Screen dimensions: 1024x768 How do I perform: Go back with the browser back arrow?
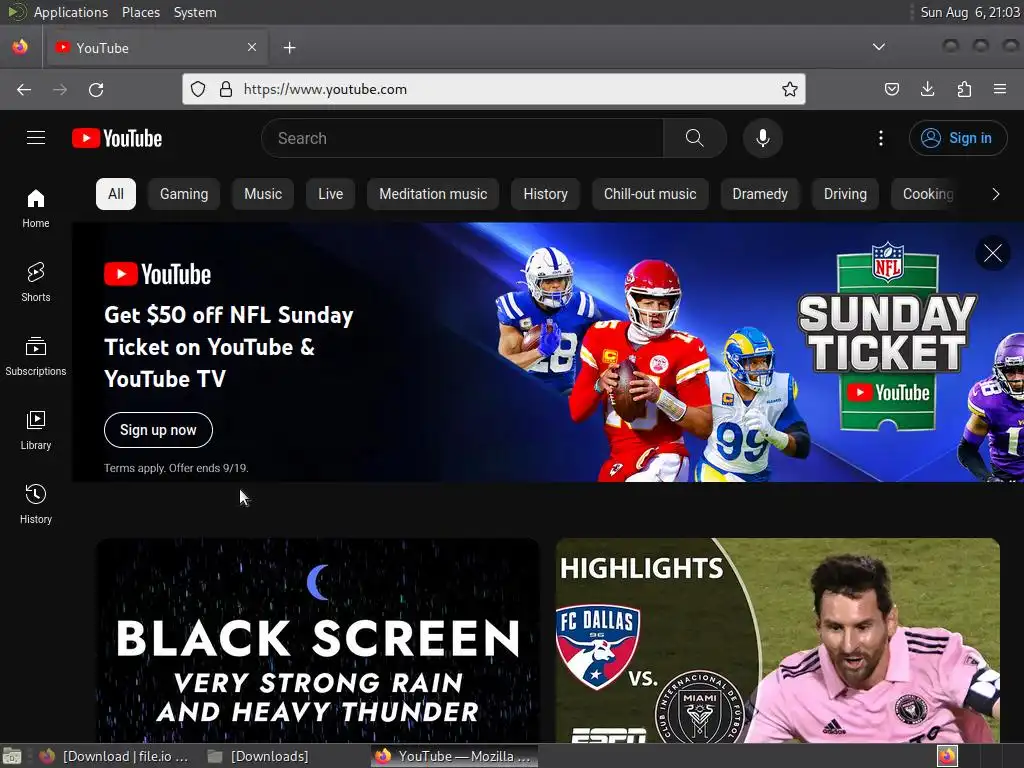24,89
